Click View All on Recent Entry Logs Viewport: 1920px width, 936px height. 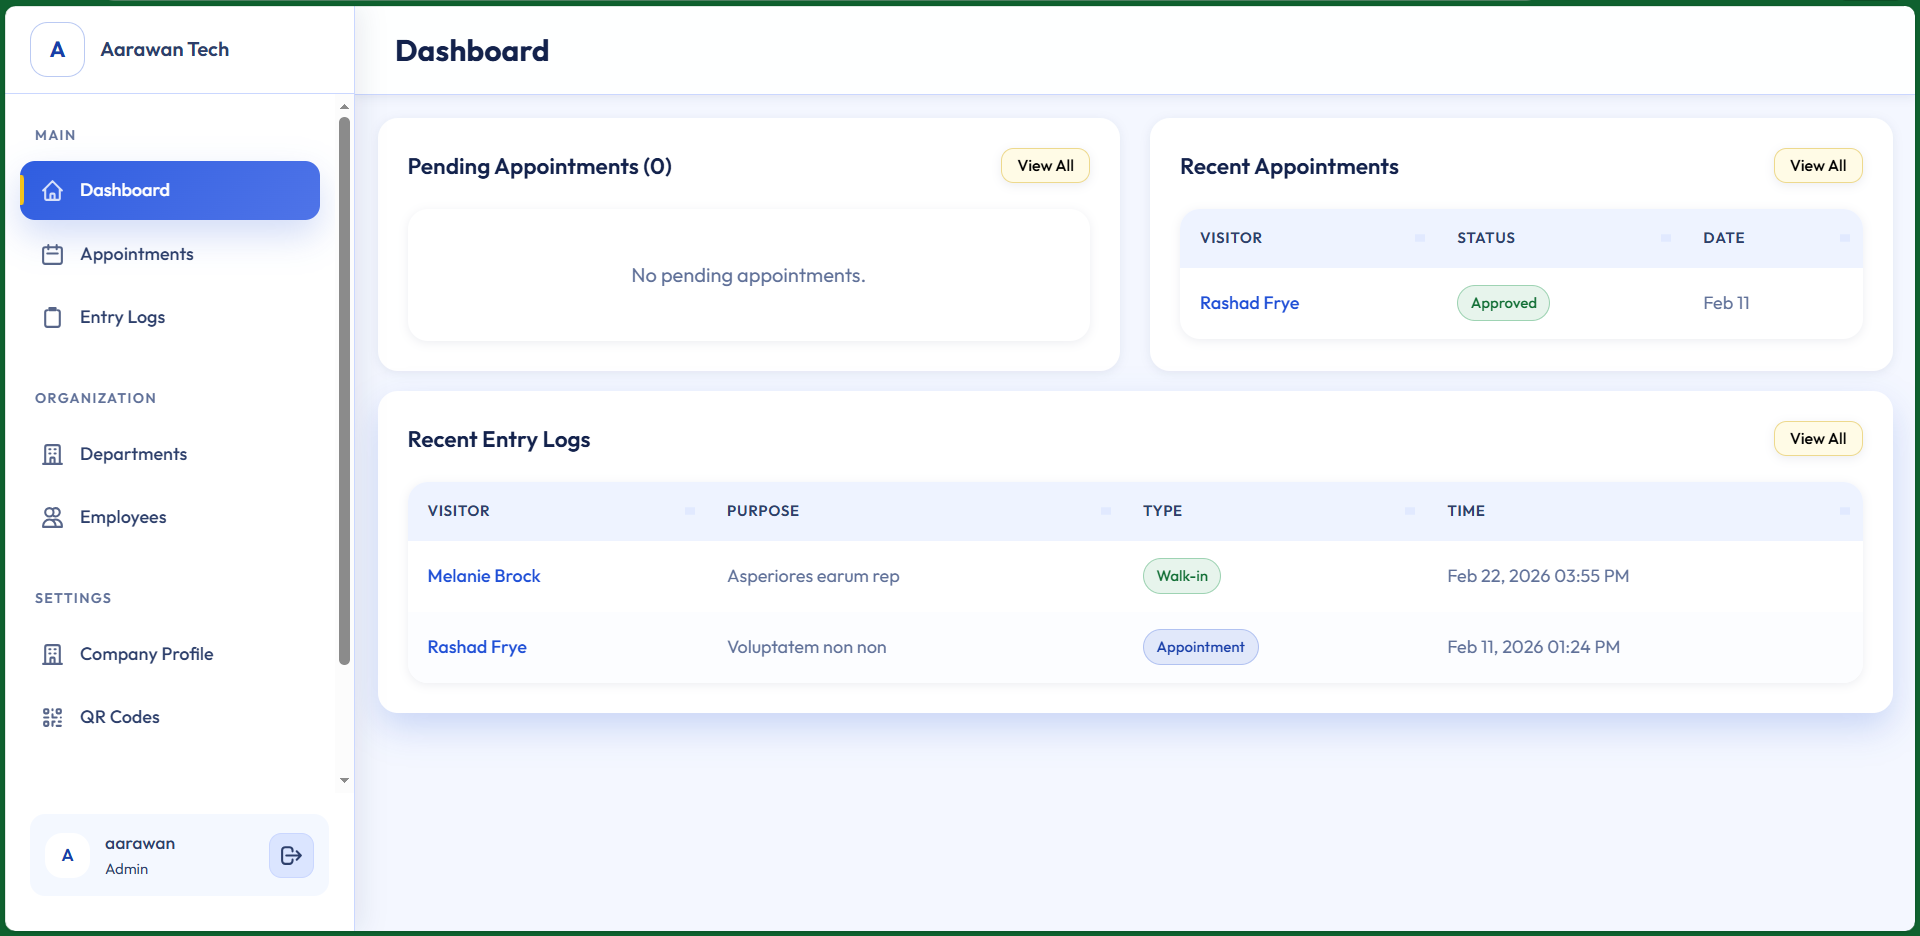(x=1817, y=438)
